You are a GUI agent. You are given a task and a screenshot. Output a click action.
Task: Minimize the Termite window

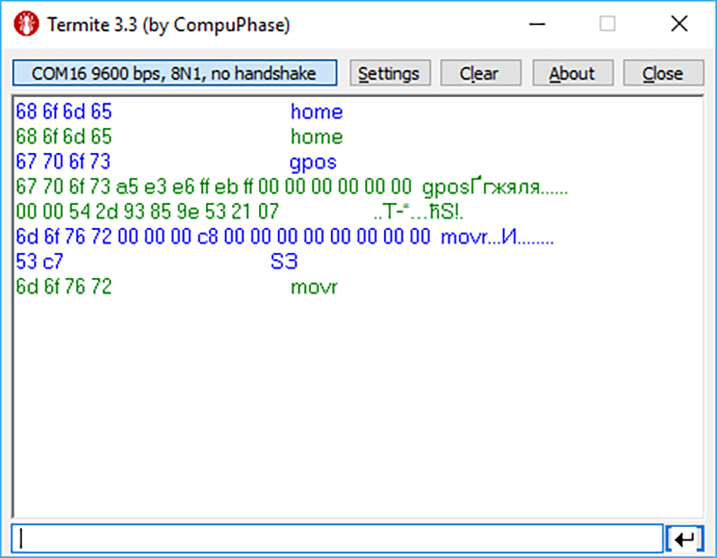point(532,25)
